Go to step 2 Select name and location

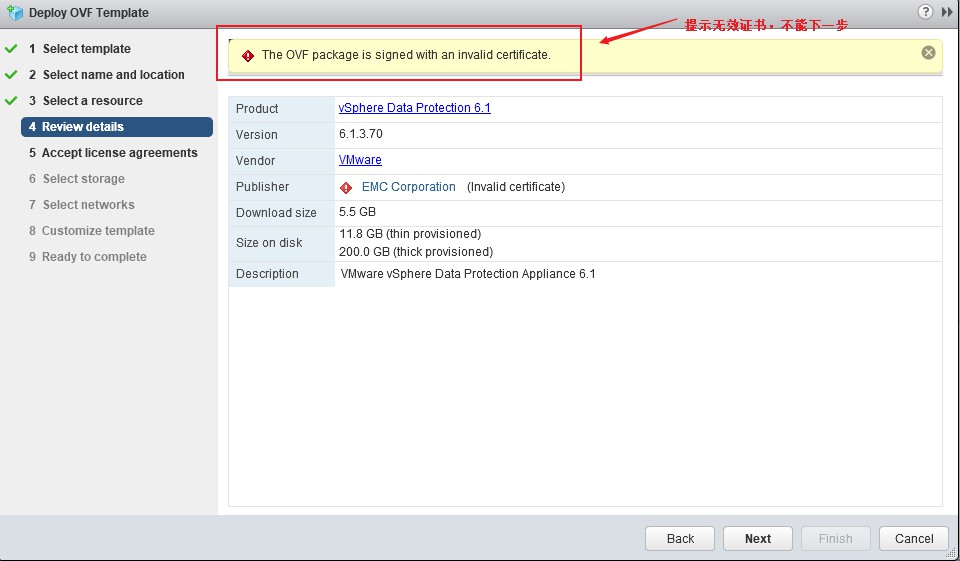(107, 75)
